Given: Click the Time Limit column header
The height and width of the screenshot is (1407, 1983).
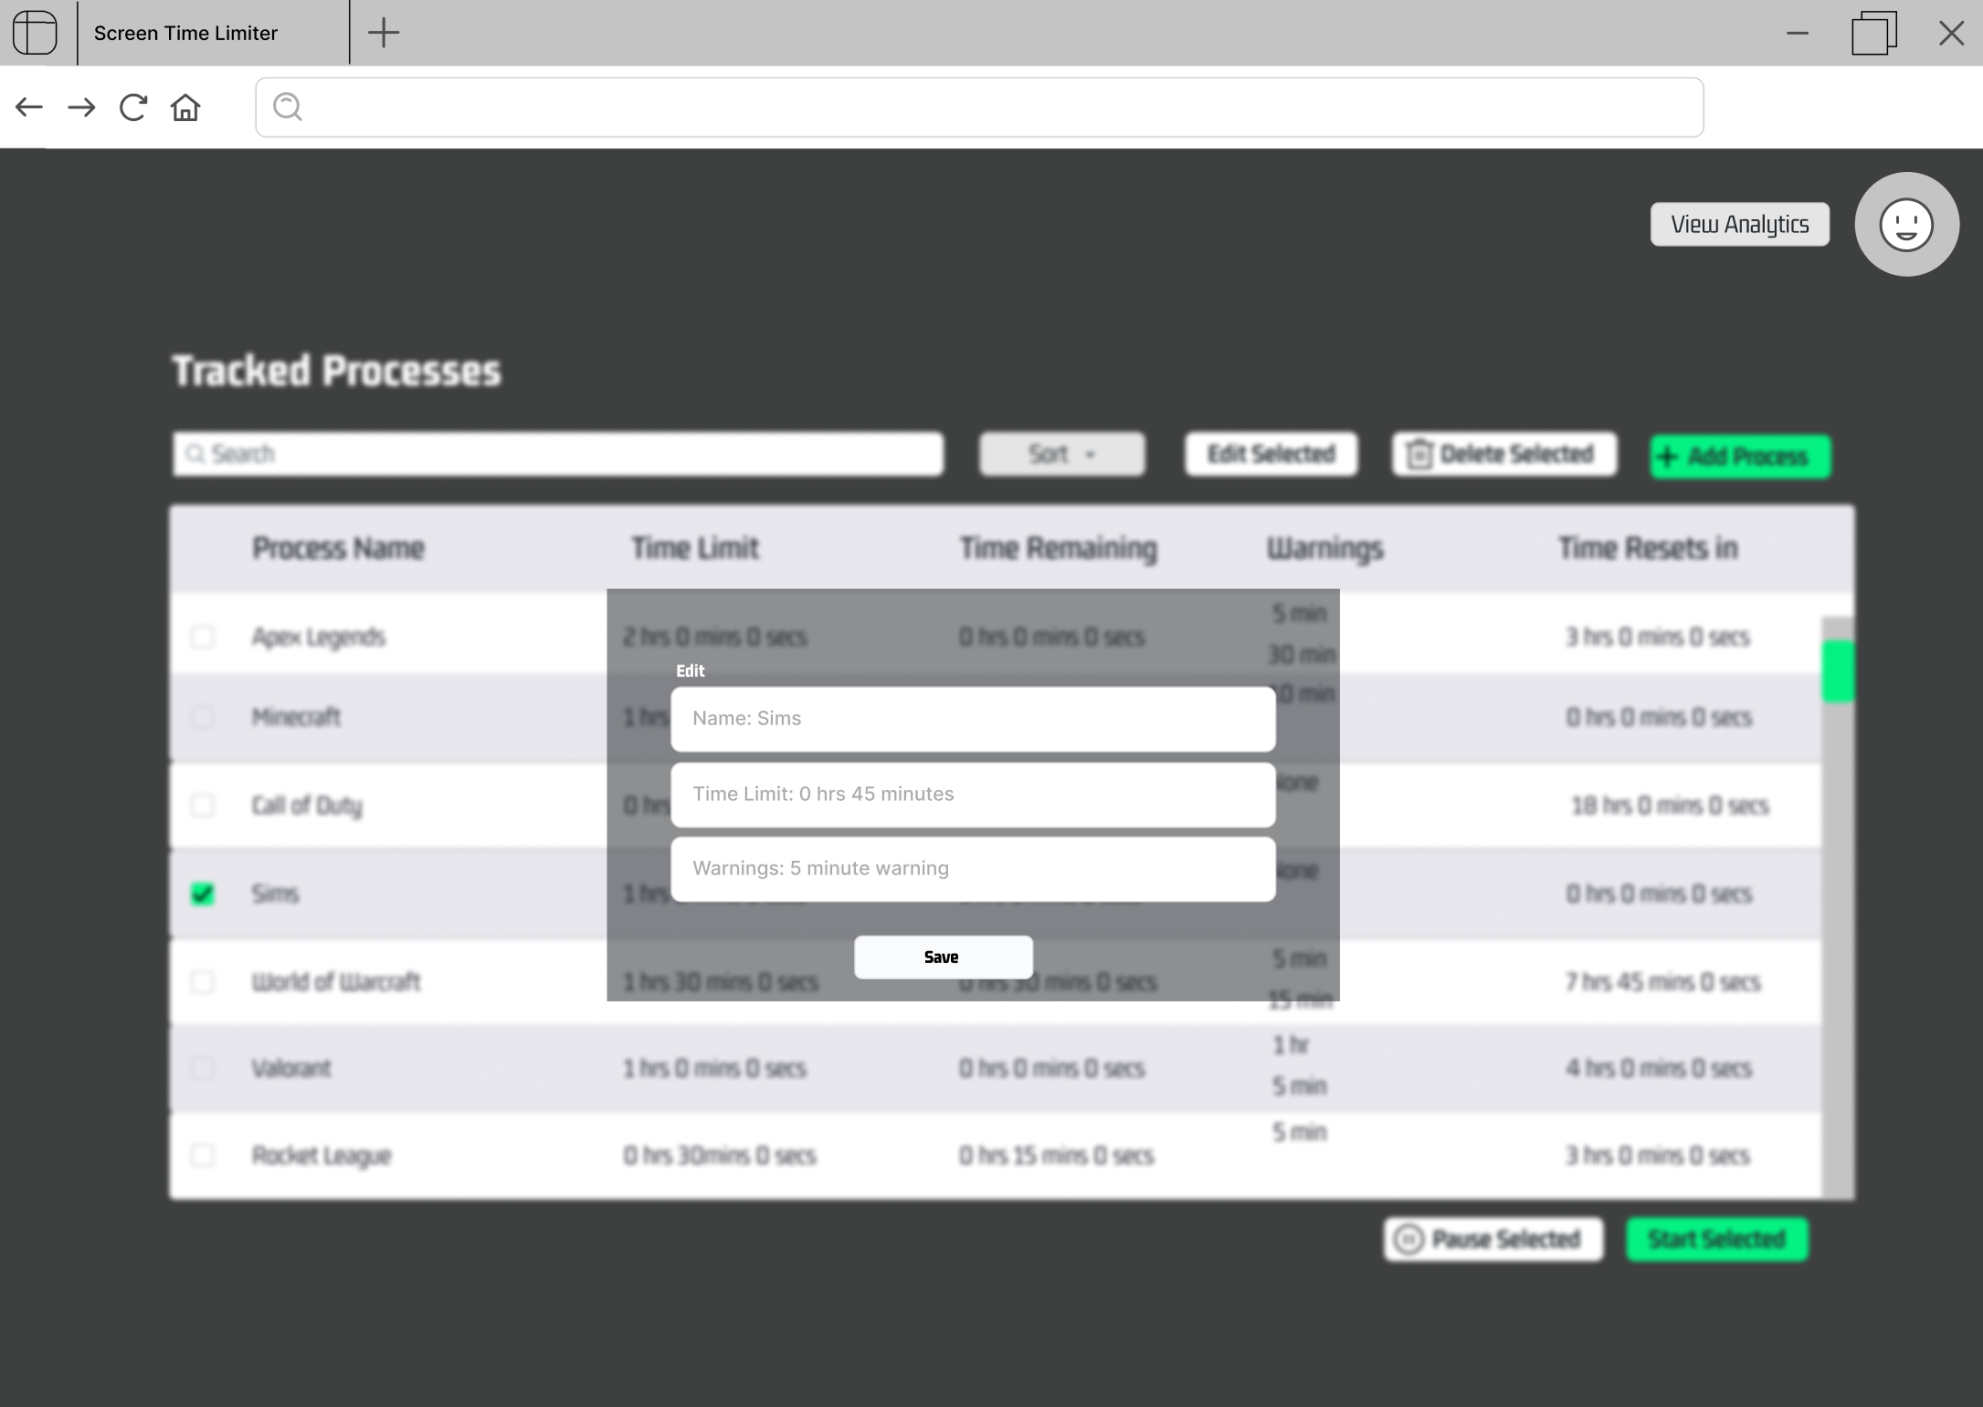Looking at the screenshot, I should click(x=695, y=548).
